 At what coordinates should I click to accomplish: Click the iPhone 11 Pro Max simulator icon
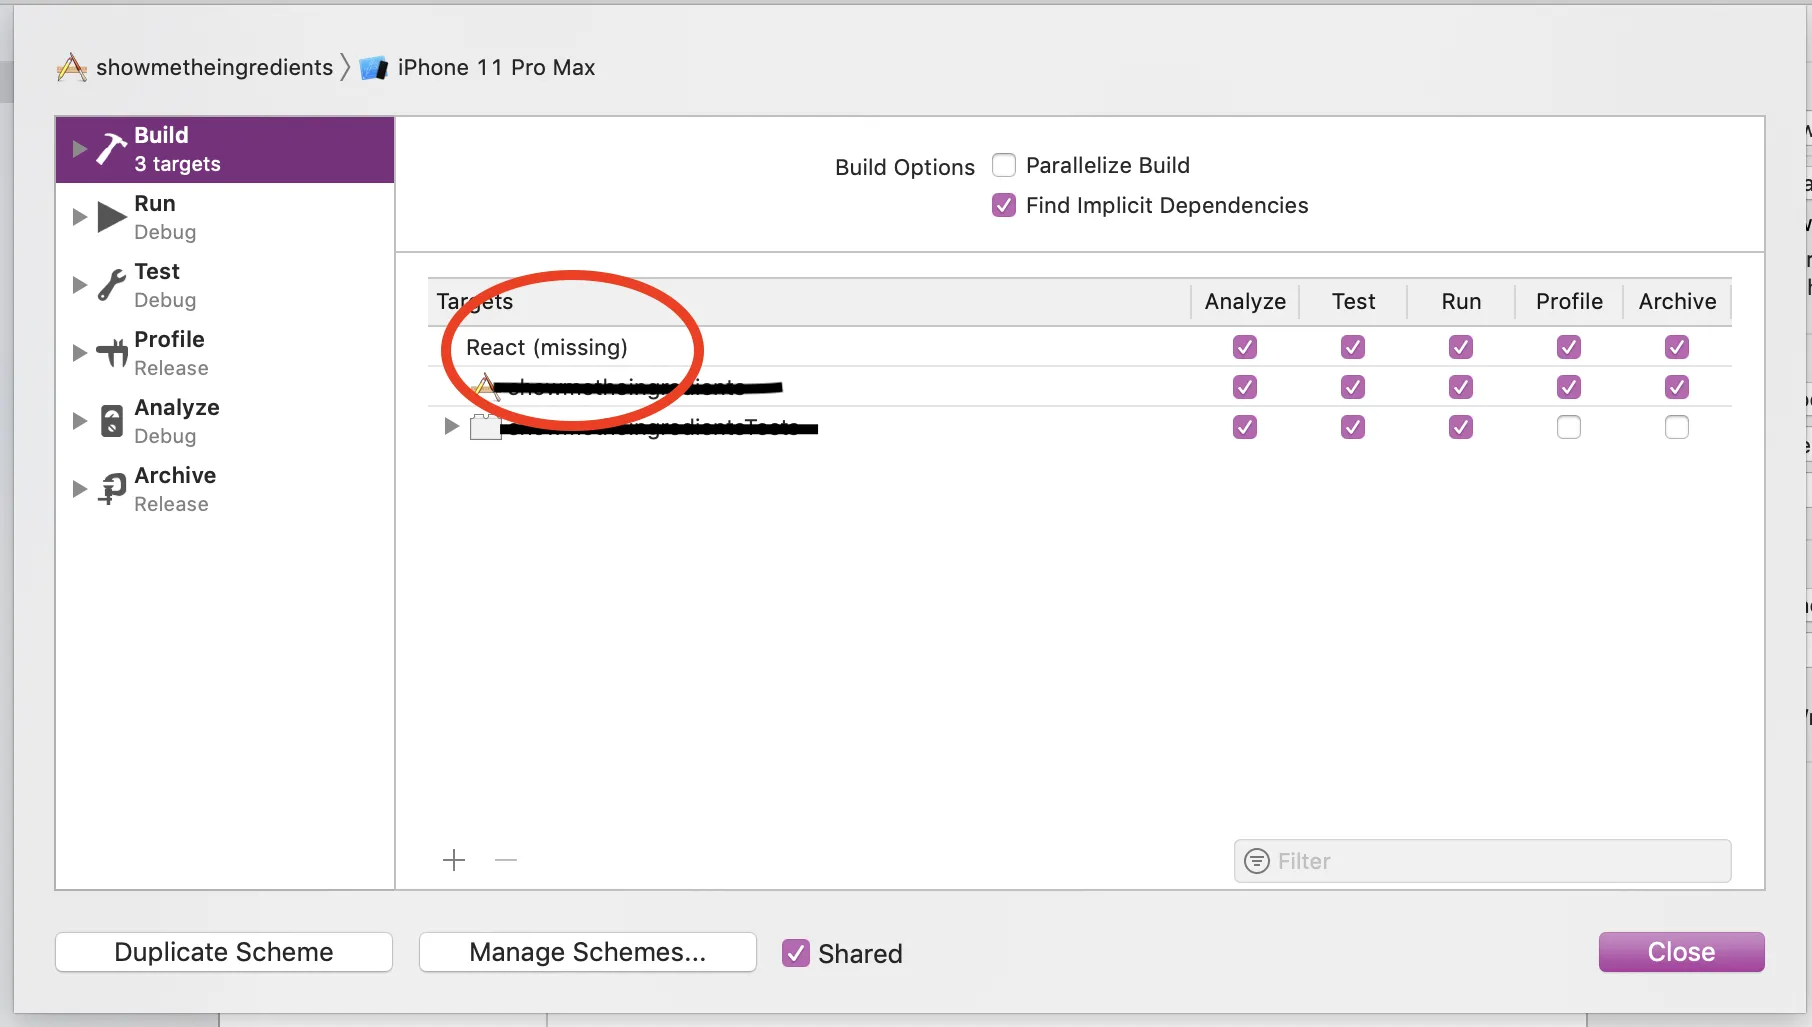click(x=374, y=68)
